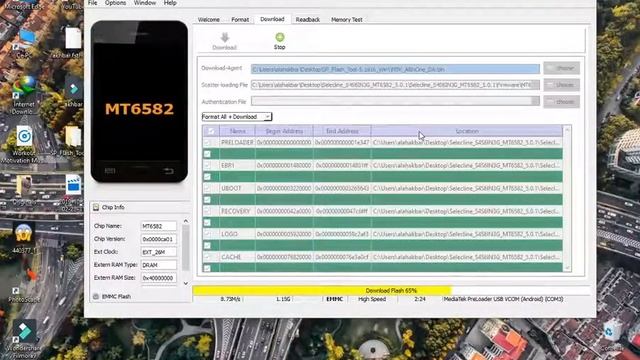
Task: Click the Chip Name field MT6582
Action: (x=159, y=226)
